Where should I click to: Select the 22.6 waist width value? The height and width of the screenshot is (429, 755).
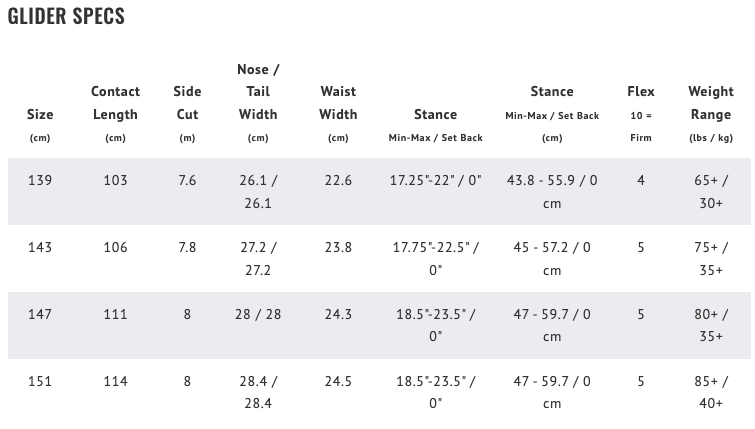[x=338, y=181]
